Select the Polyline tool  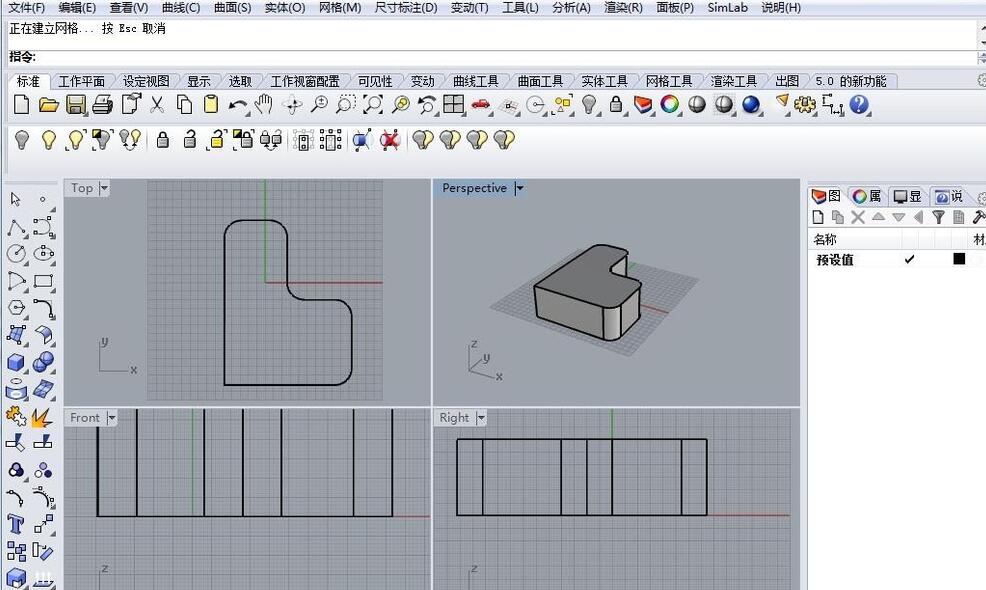[x=16, y=227]
